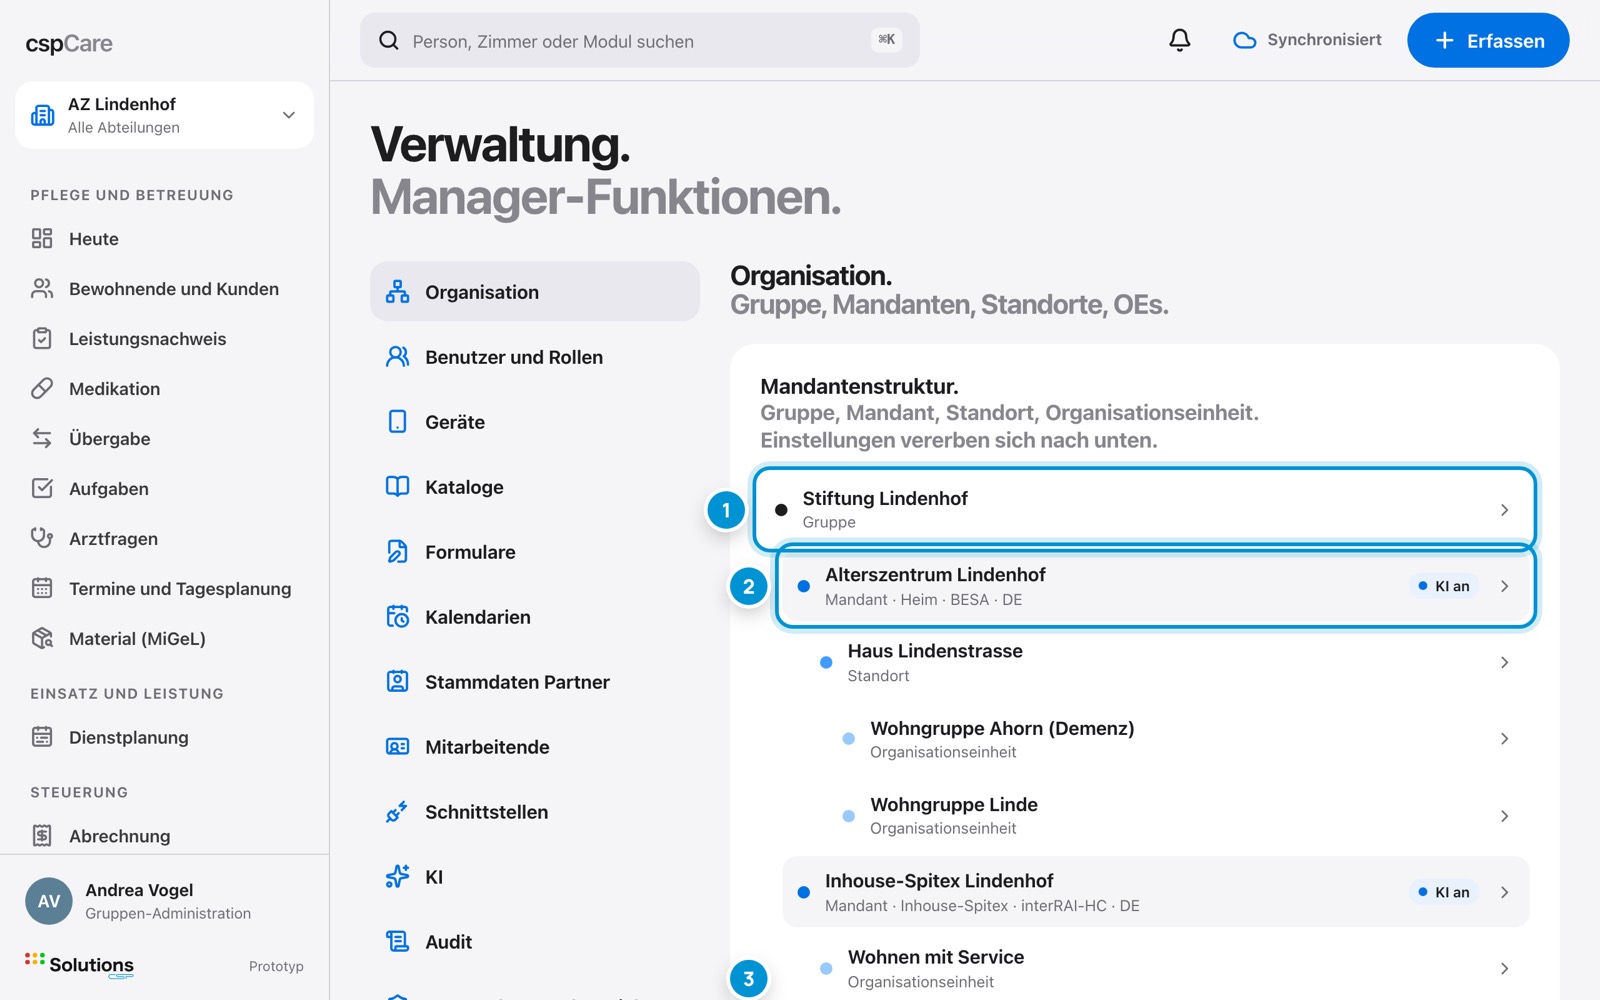The height and width of the screenshot is (1000, 1600).
Task: Click the cloud sync status icon
Action: [1244, 40]
